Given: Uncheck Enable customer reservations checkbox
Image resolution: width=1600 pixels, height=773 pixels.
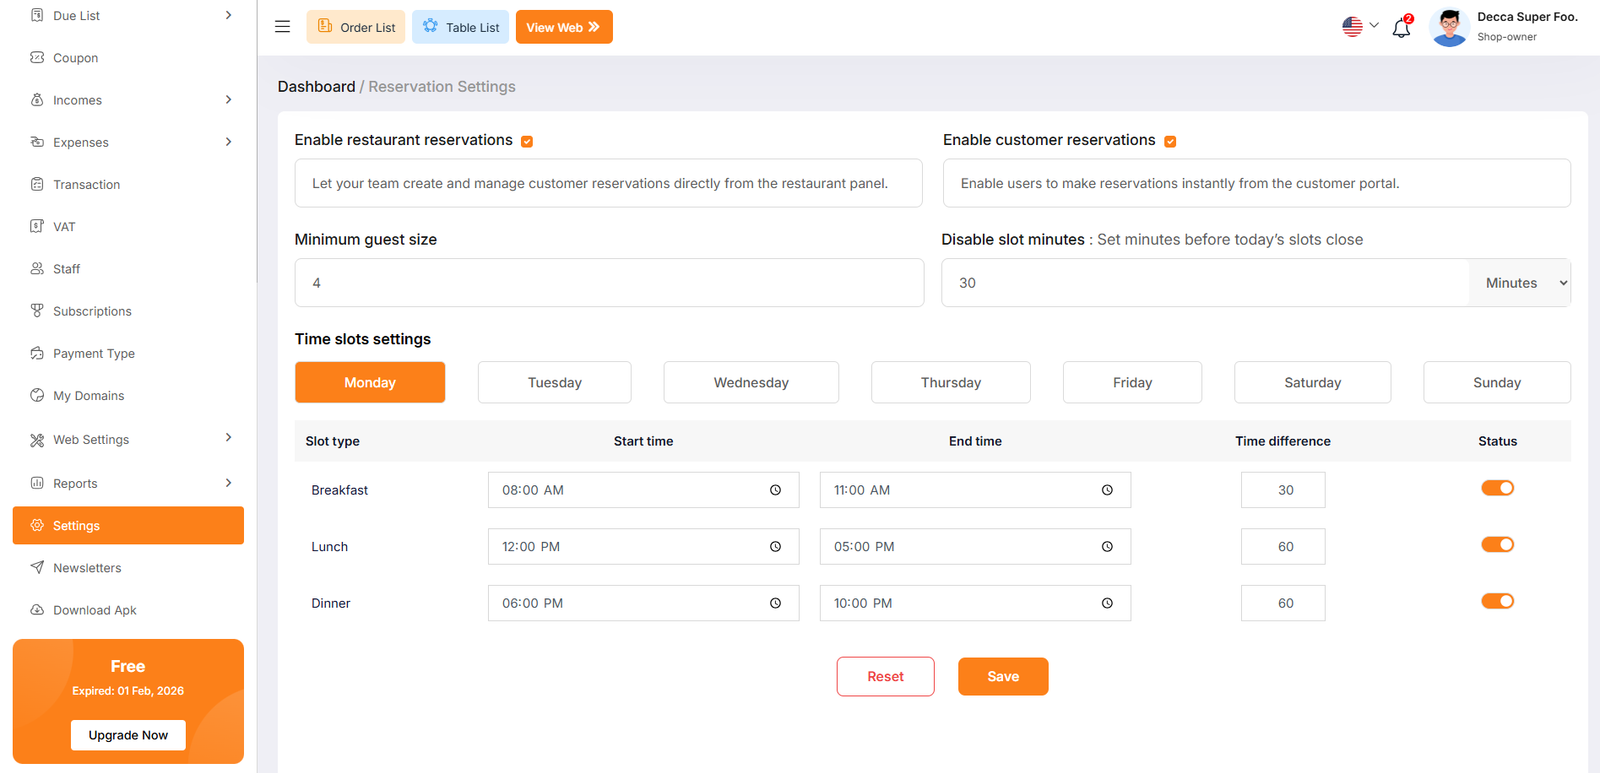Looking at the screenshot, I should click(1170, 141).
